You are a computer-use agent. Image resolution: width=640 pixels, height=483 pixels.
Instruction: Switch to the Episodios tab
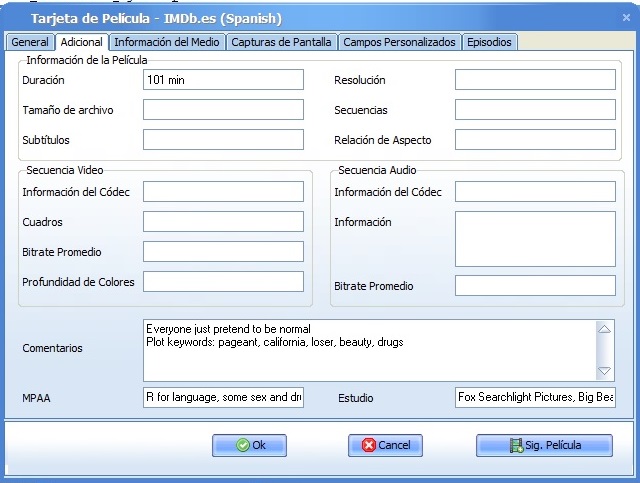click(x=489, y=42)
